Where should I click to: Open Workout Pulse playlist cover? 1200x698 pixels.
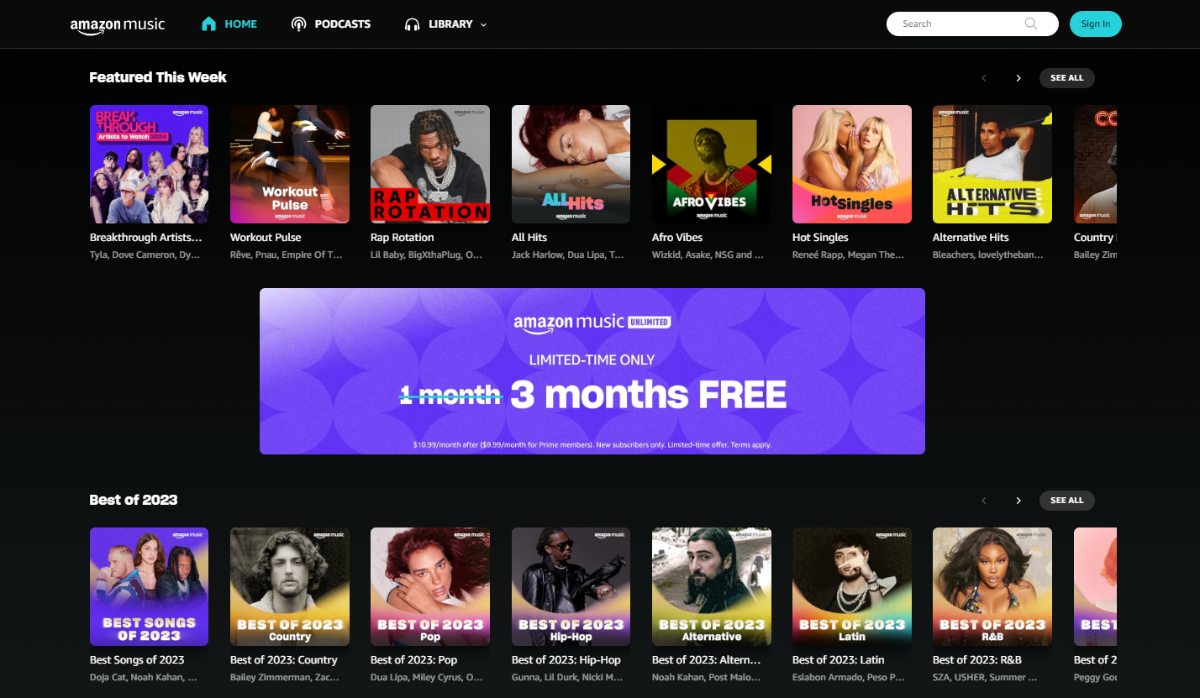pyautogui.click(x=290, y=164)
